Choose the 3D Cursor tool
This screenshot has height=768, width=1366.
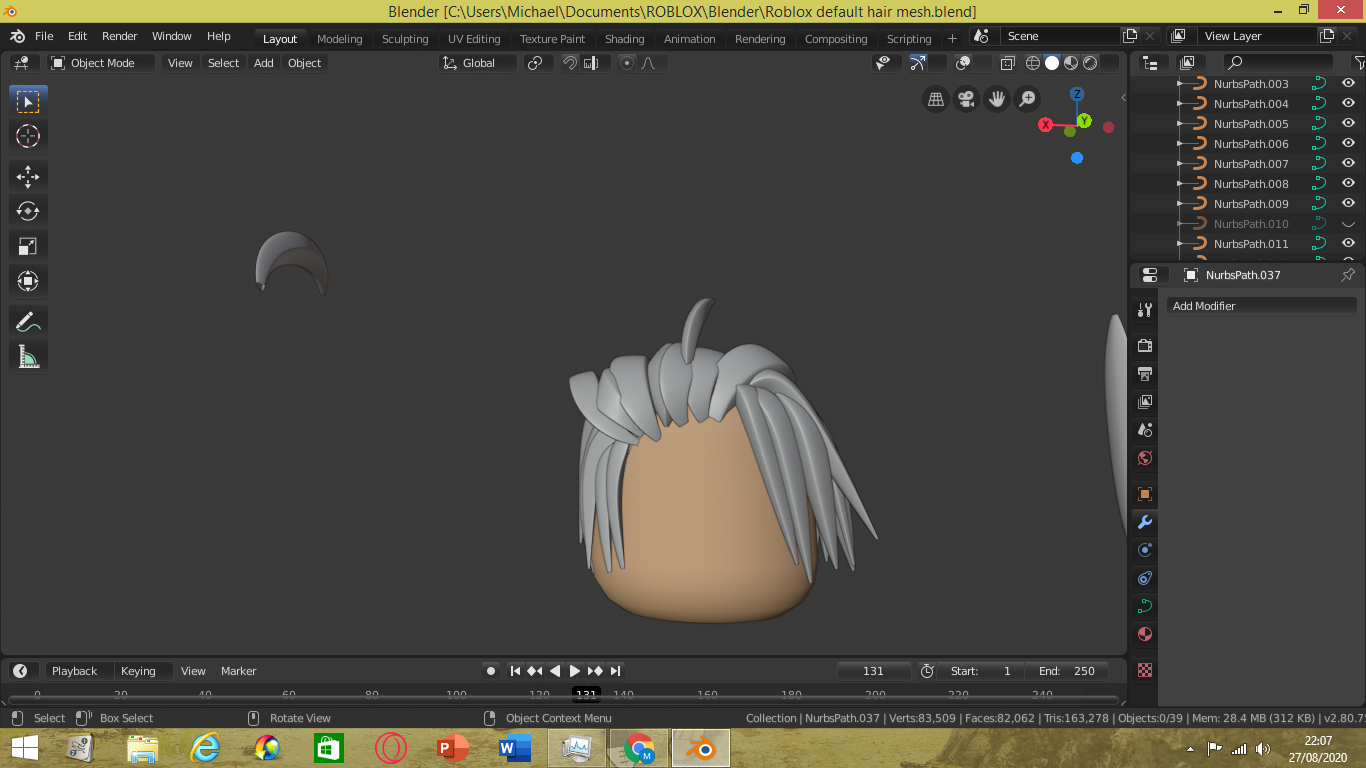tap(28, 136)
